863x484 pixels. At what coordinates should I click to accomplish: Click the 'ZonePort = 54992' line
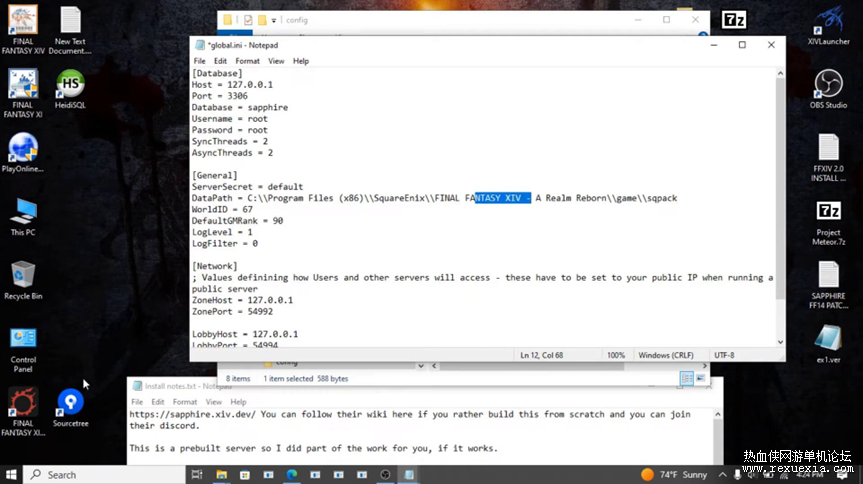coord(232,312)
